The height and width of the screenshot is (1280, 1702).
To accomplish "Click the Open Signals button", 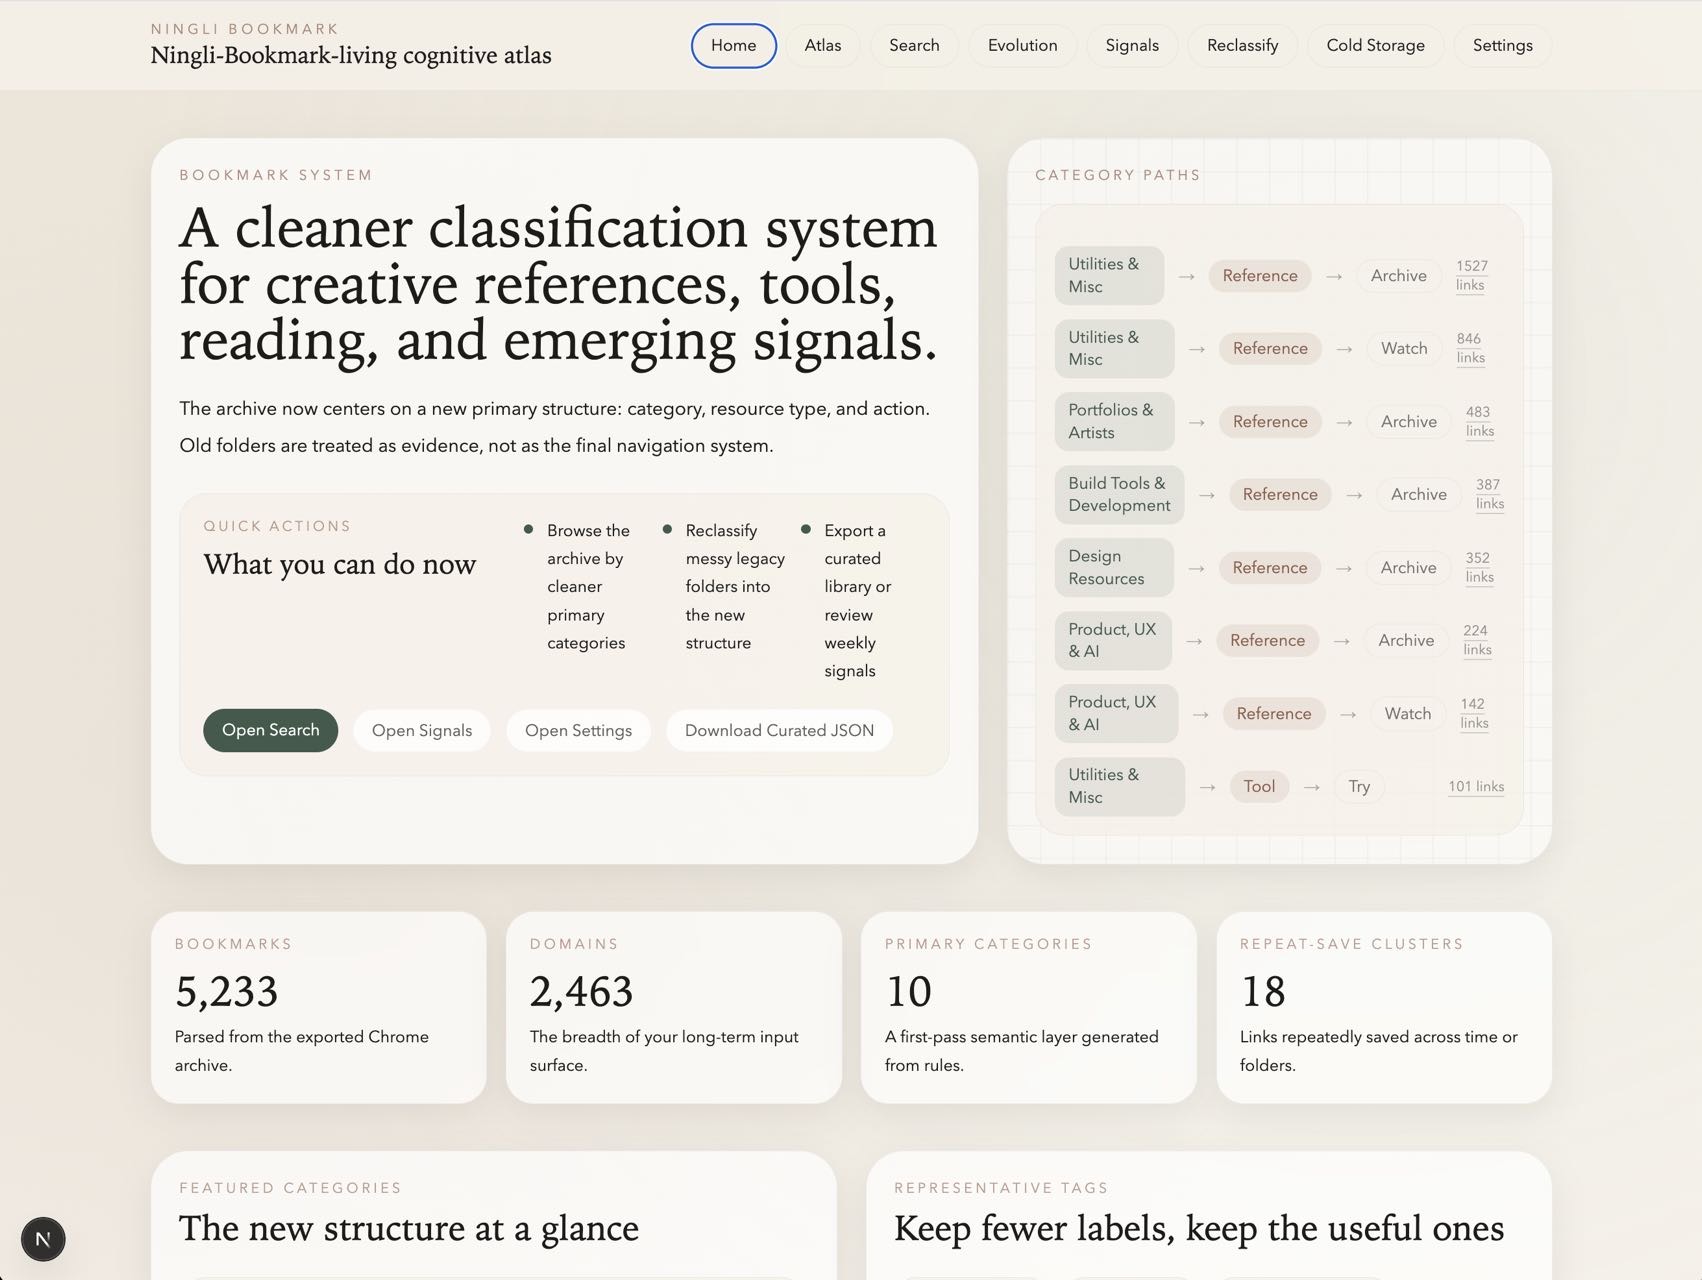I will click(x=422, y=730).
